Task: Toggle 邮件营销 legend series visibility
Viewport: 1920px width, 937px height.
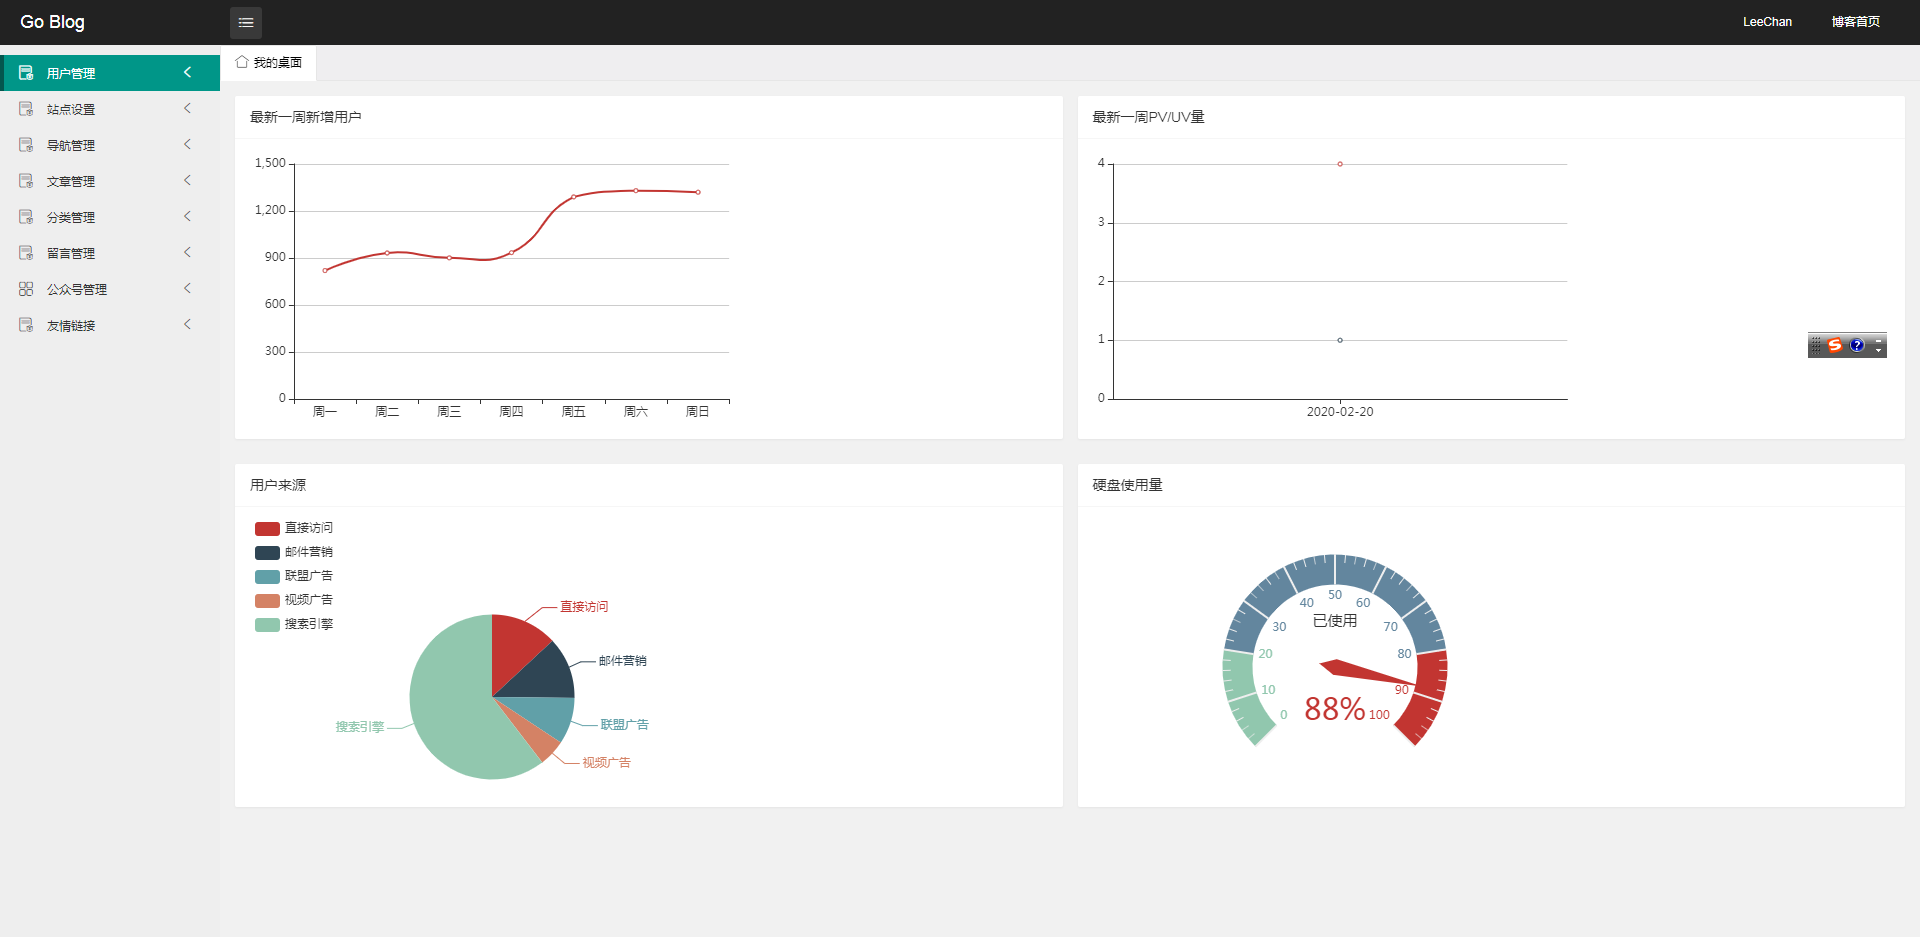Action: click(294, 552)
